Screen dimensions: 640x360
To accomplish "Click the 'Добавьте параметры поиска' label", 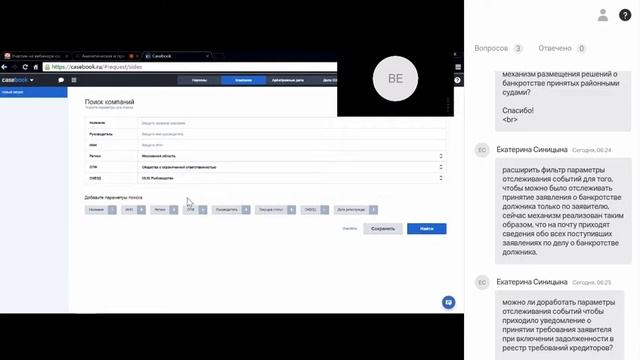I will click(113, 198).
